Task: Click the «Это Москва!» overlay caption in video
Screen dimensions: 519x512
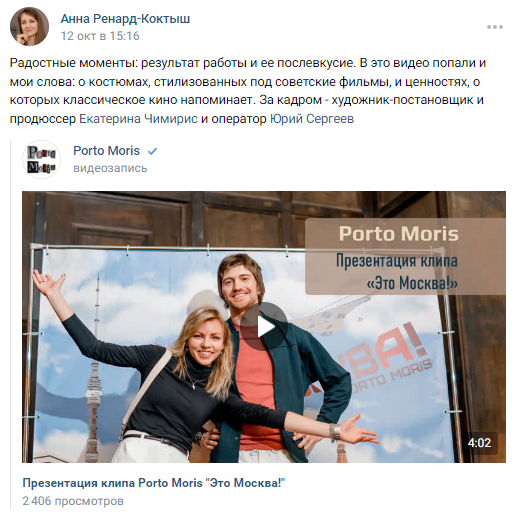Action: 412,283
